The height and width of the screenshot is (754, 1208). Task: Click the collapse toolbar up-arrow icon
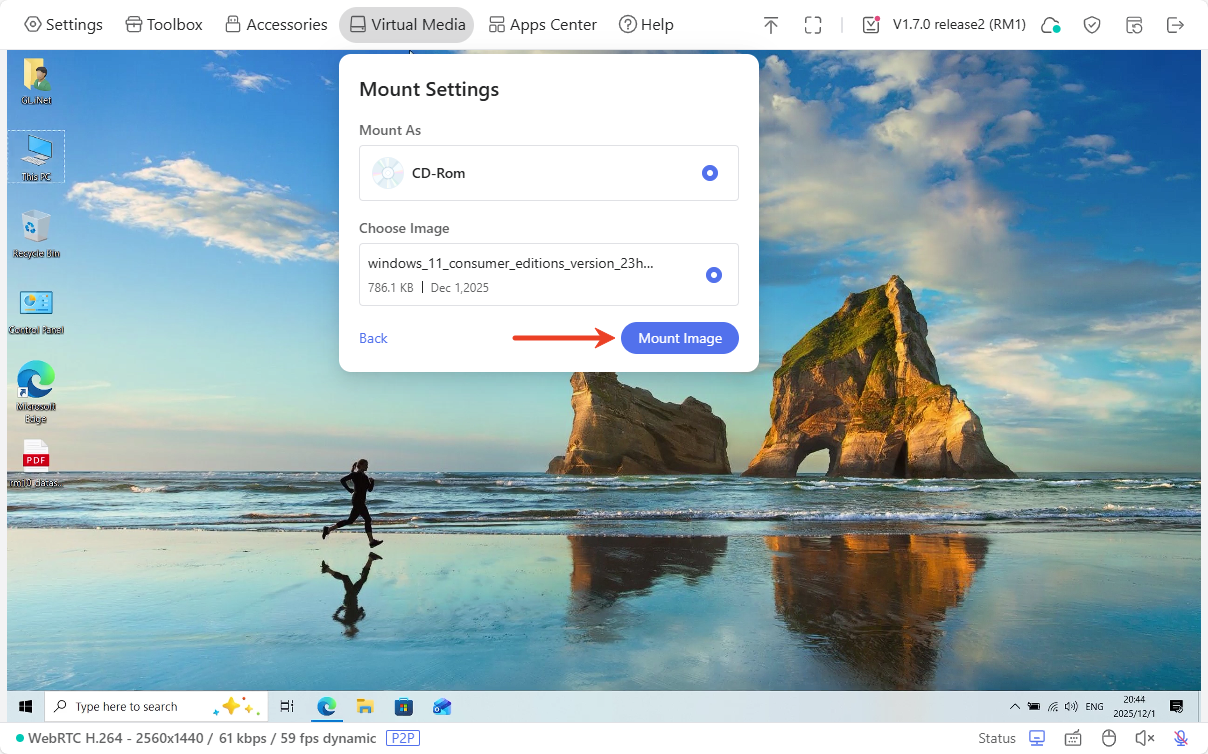[770, 25]
